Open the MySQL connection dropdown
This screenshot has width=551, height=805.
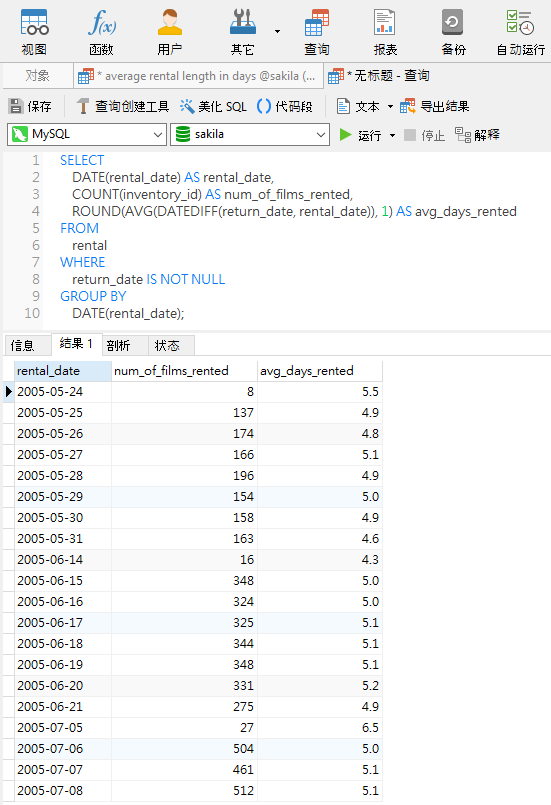point(87,135)
